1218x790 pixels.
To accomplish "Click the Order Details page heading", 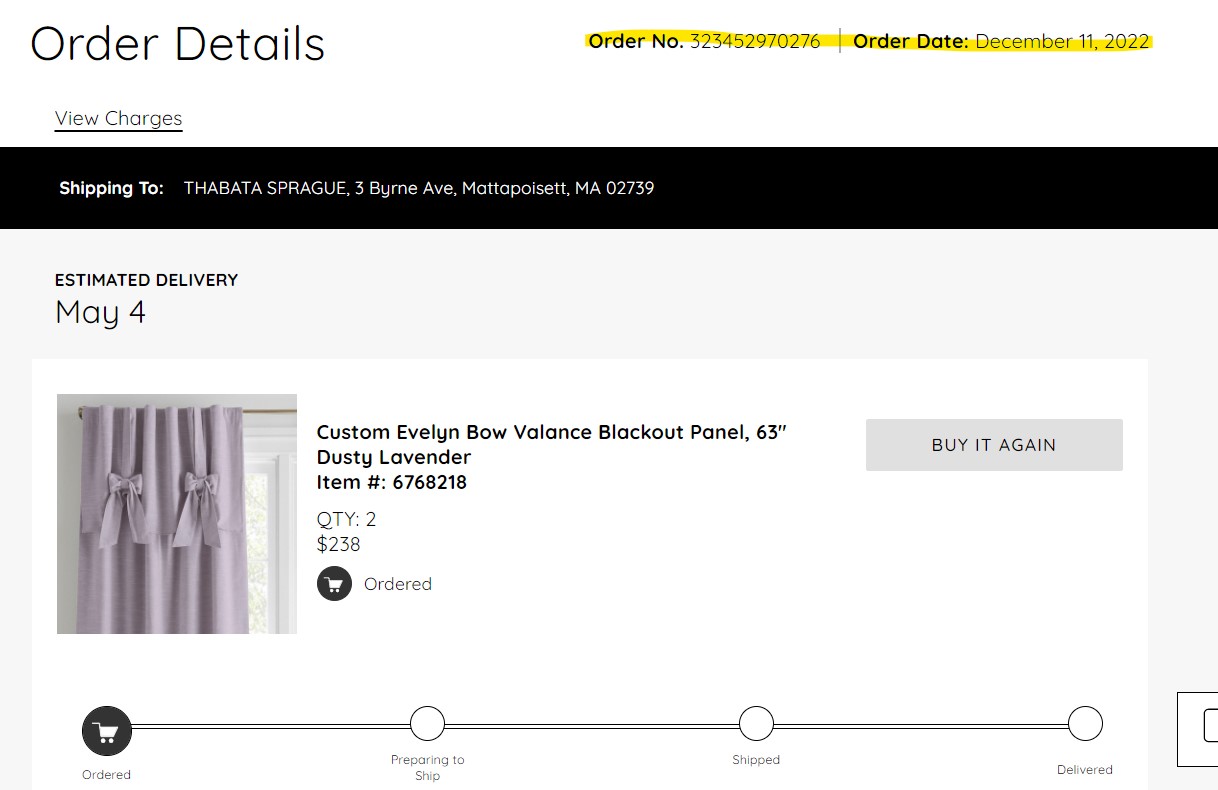I will click(x=178, y=44).
